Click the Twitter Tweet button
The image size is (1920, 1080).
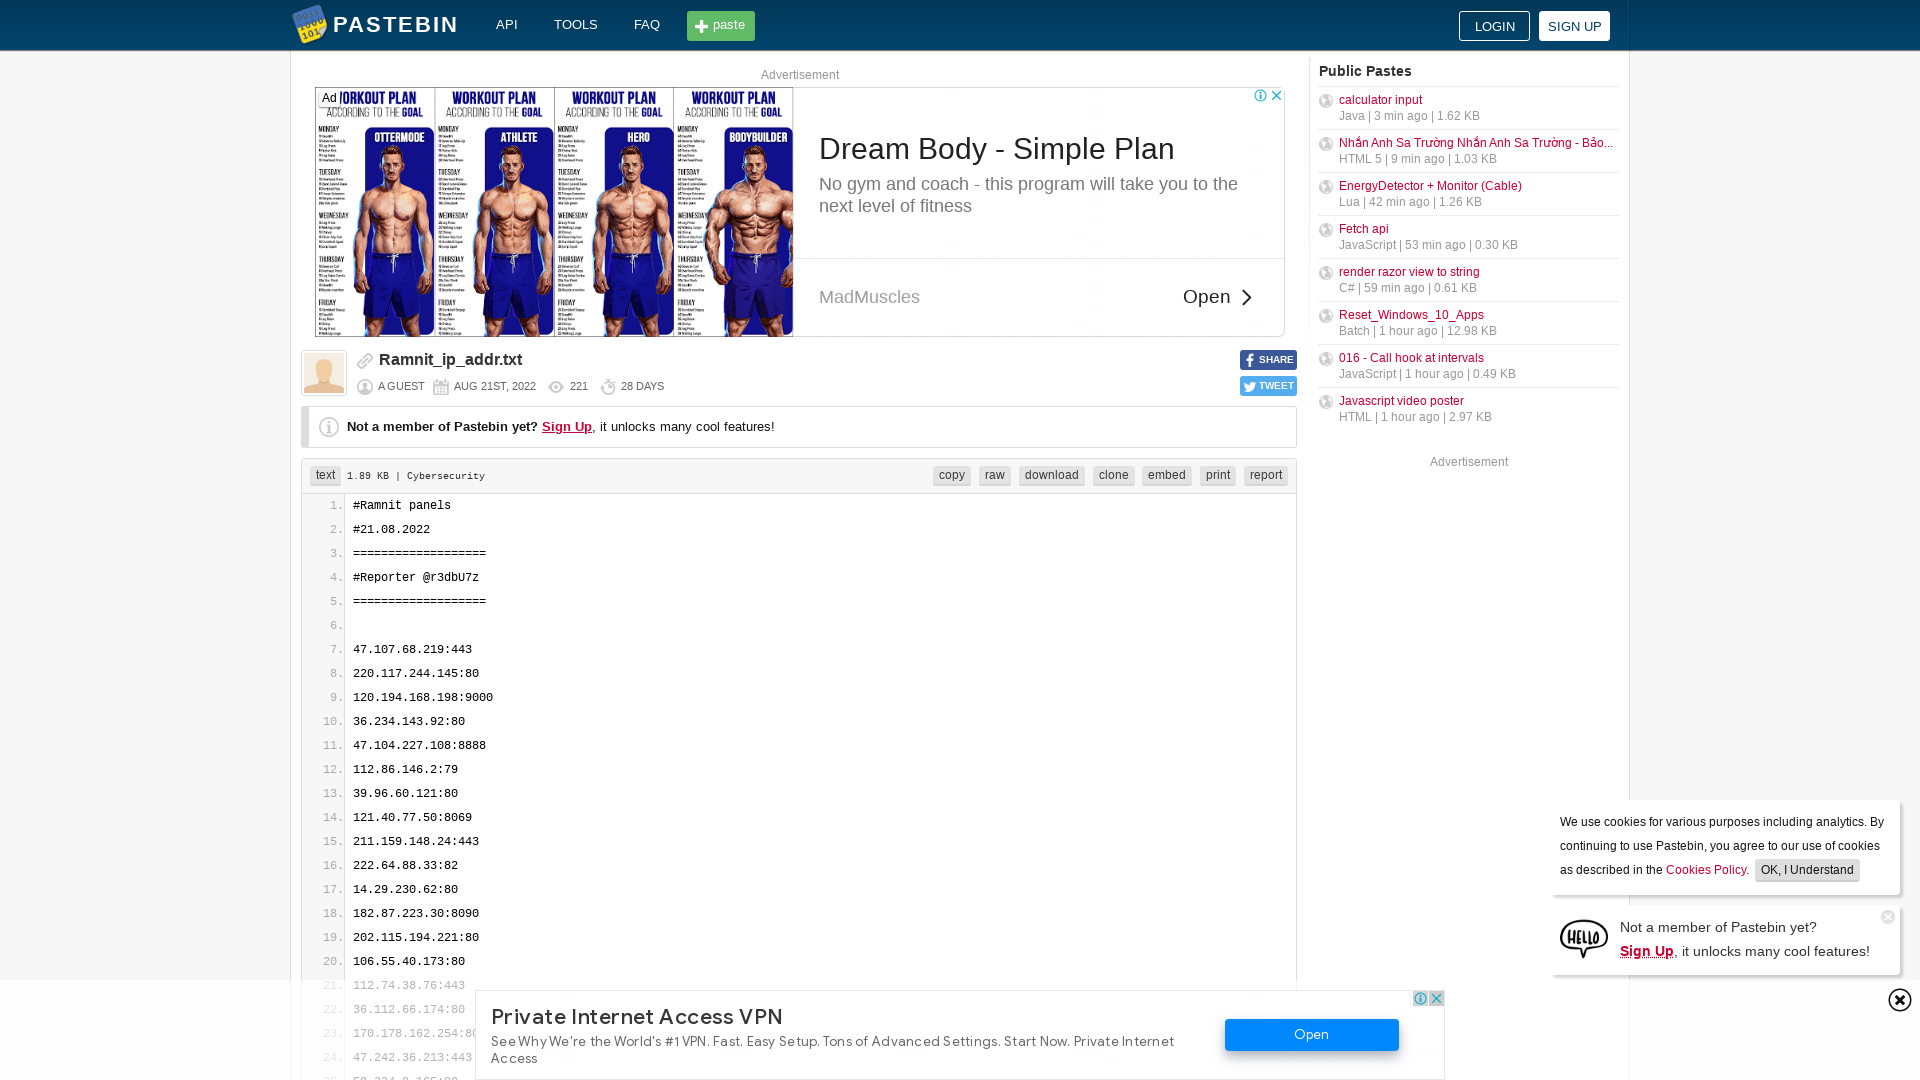(1268, 386)
